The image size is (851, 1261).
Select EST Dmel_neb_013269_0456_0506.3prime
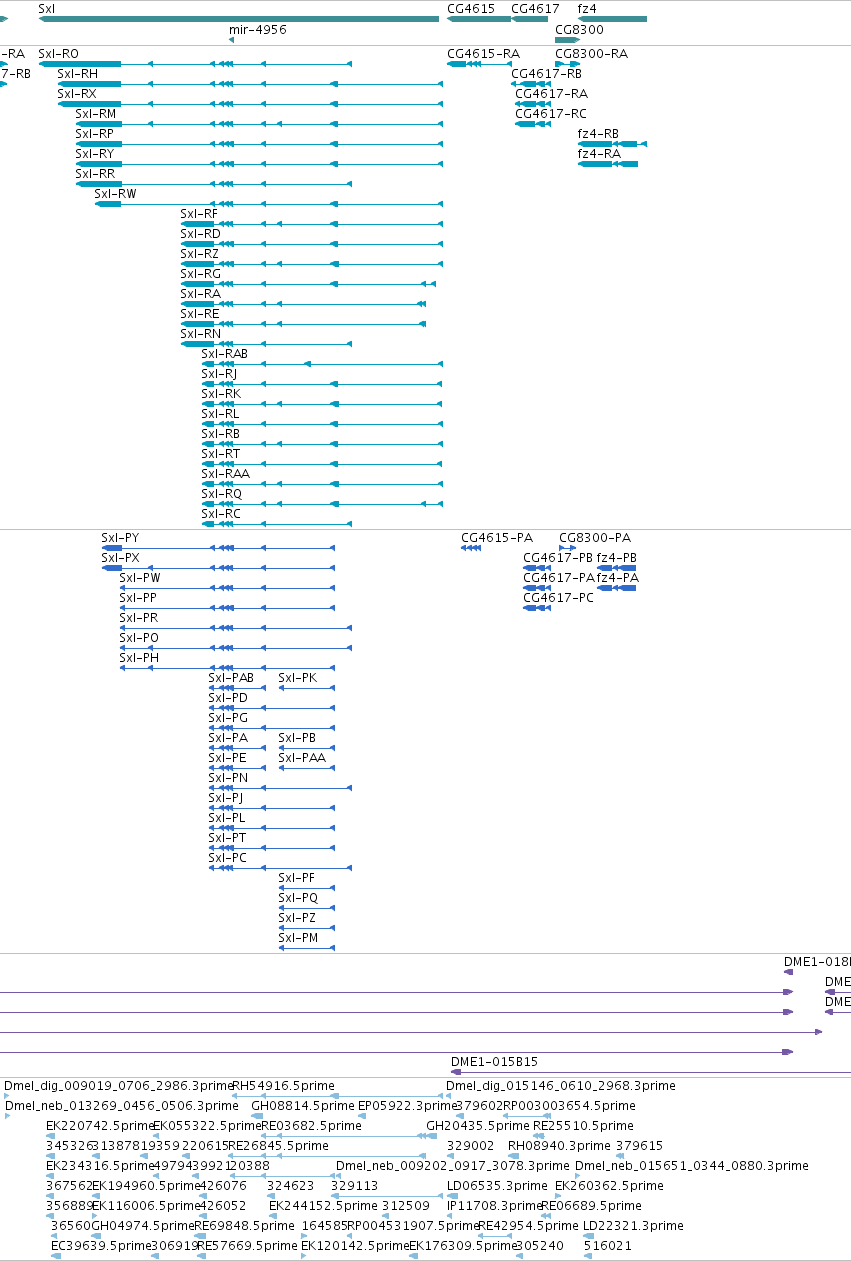click(x=122, y=1106)
